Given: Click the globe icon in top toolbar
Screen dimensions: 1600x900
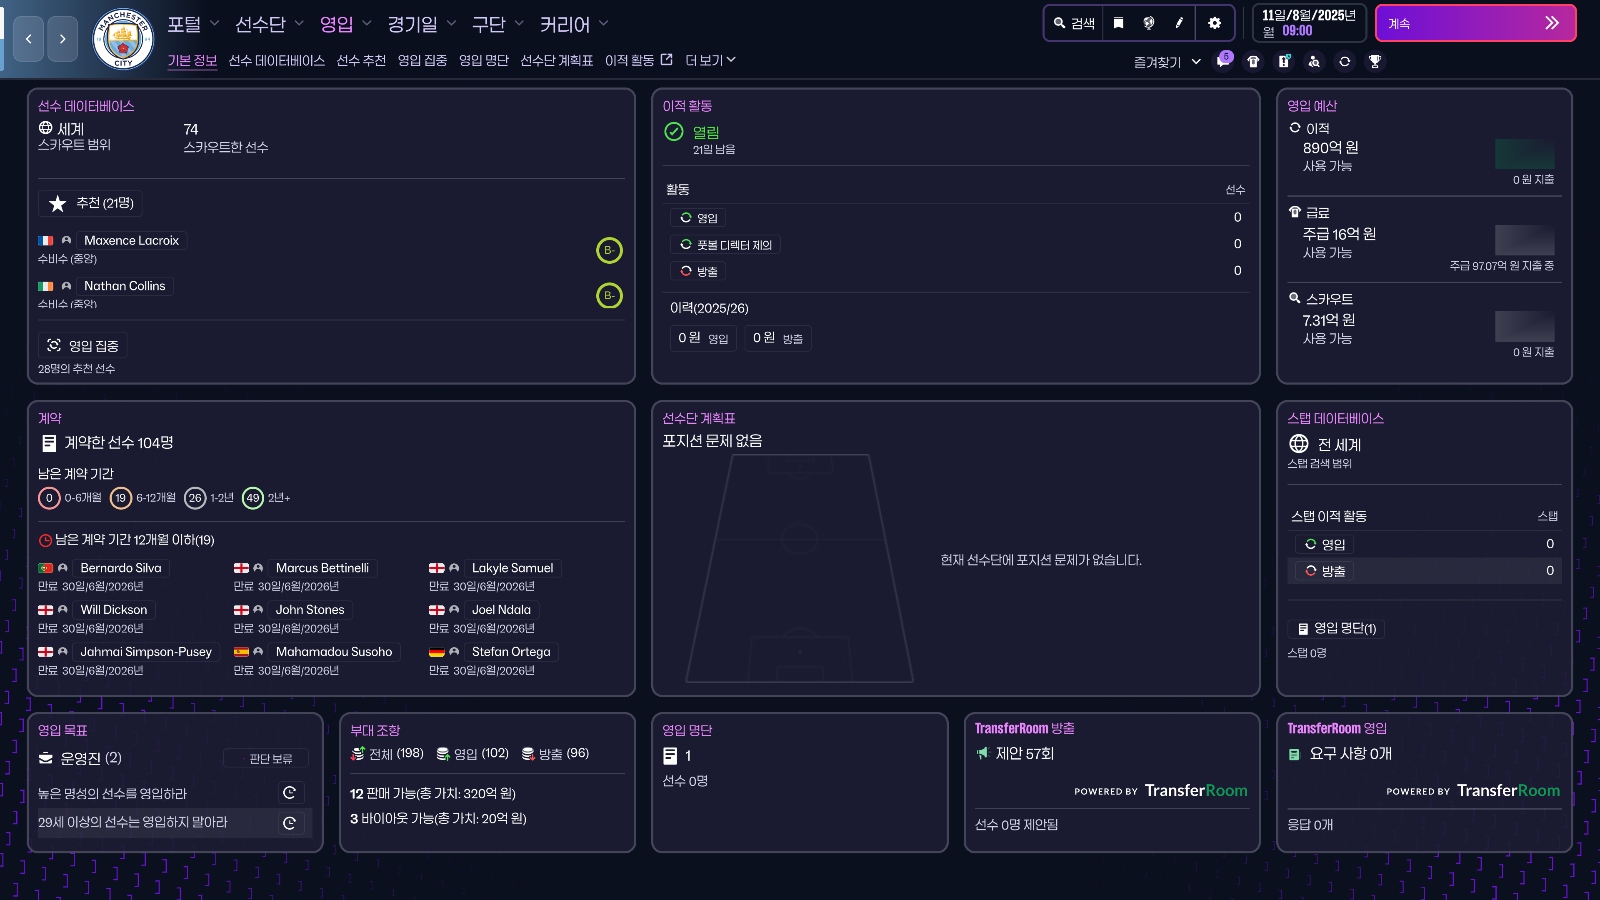Looking at the screenshot, I should (x=1149, y=23).
